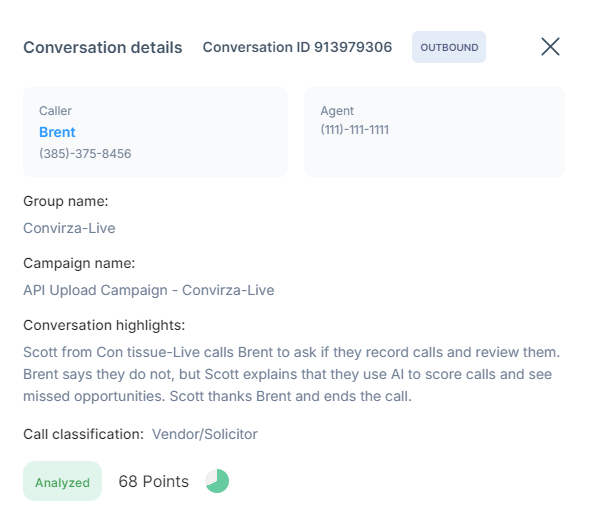
Task: Select Conversation ID 913979306 text
Action: coord(297,47)
